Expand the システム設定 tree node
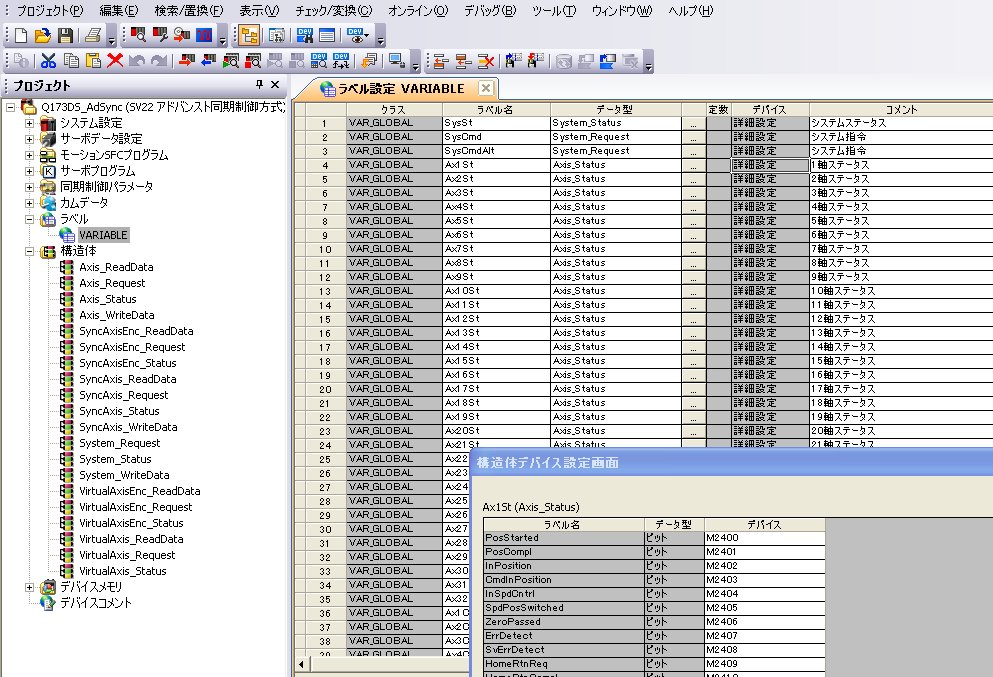Screen dimensions: 993x677 click(29, 123)
